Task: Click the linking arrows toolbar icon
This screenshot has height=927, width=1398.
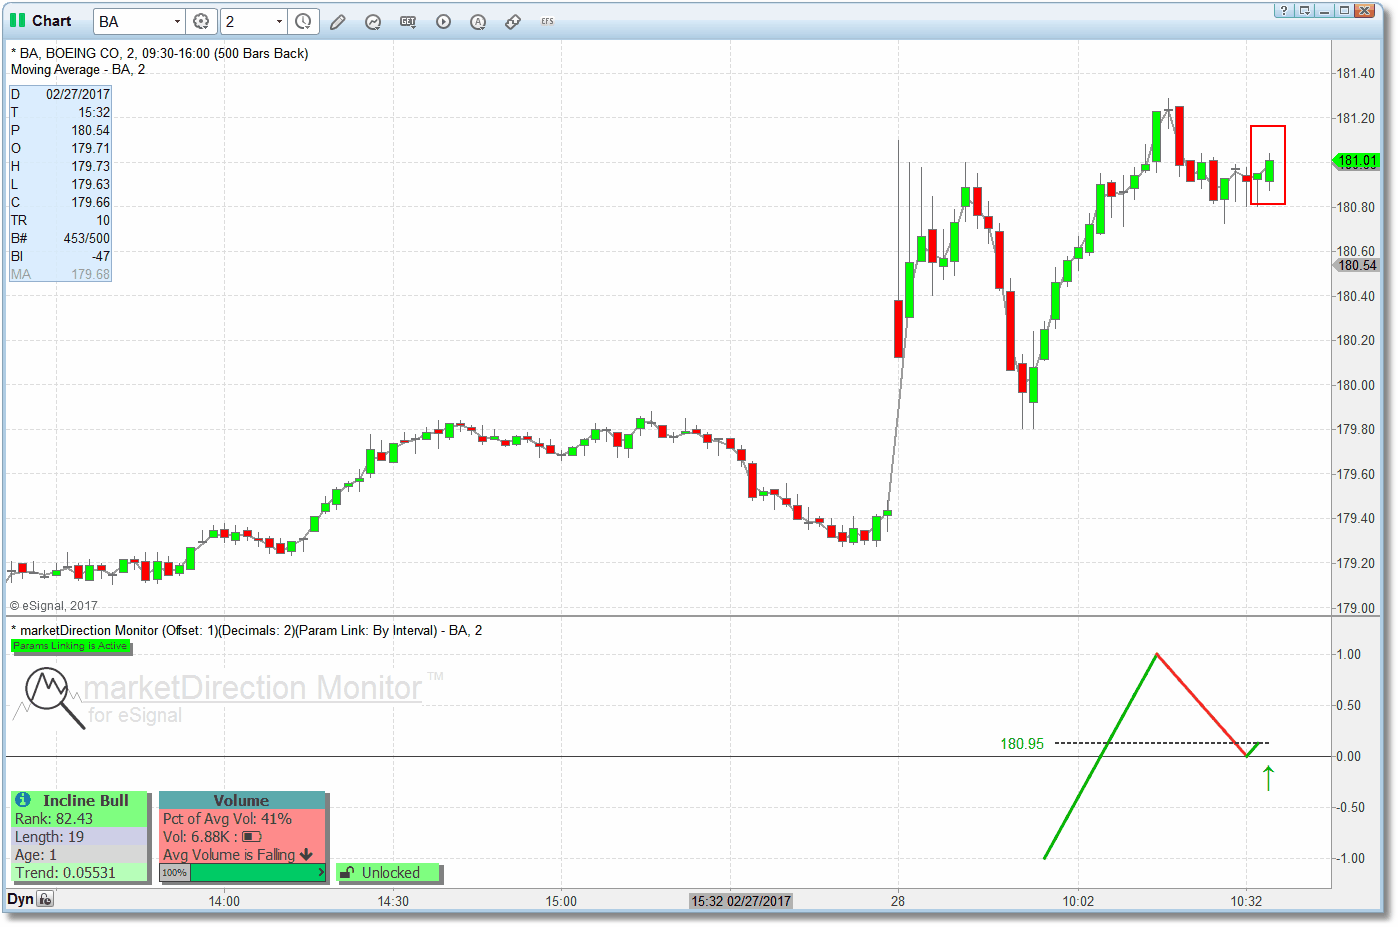Action: click(513, 22)
